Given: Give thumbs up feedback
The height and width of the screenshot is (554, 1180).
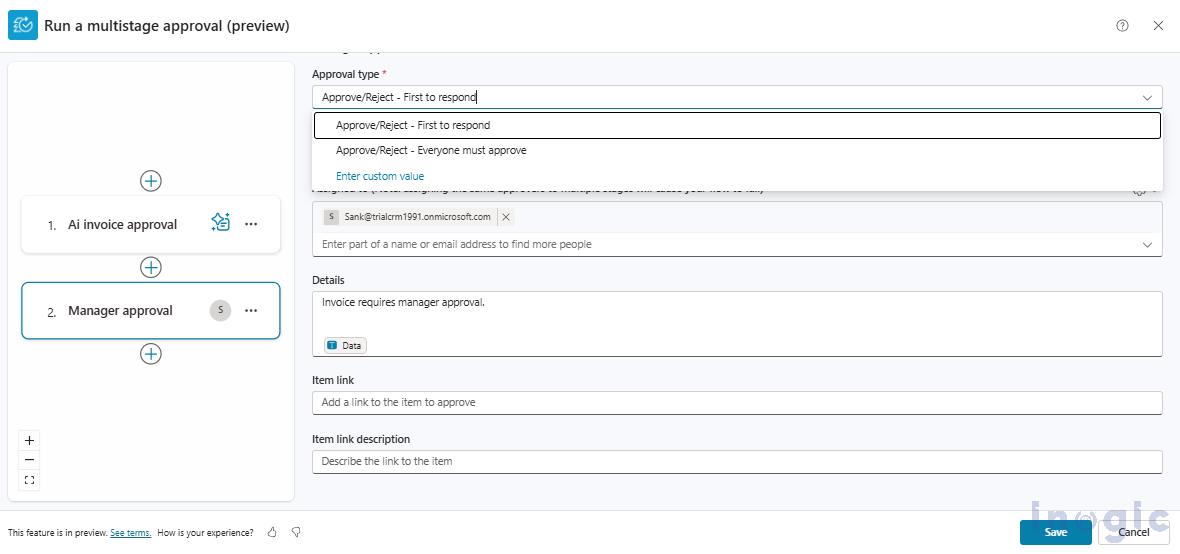Looking at the screenshot, I should coord(272,532).
